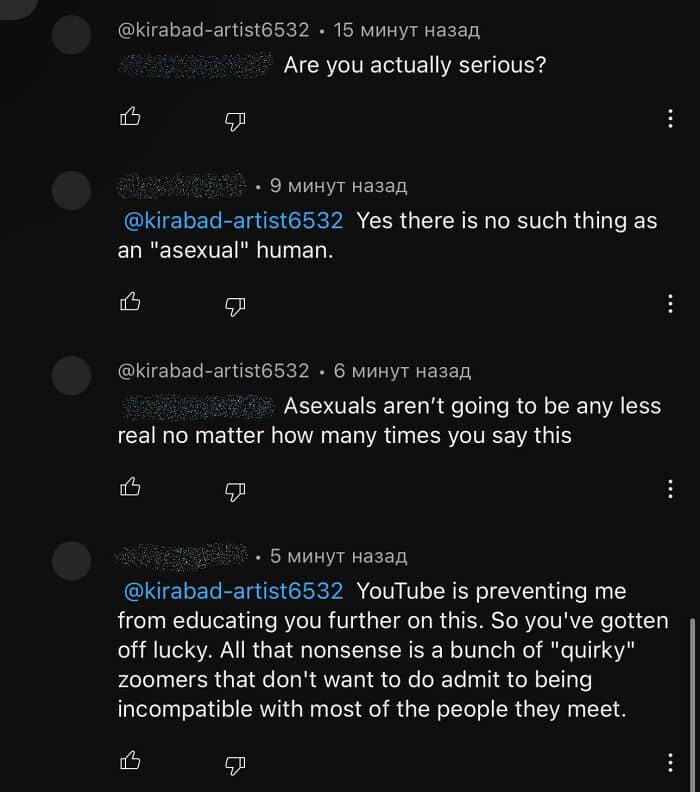Open avatar of the 5-minutes-ago replier
The image size is (700, 792).
point(71,560)
